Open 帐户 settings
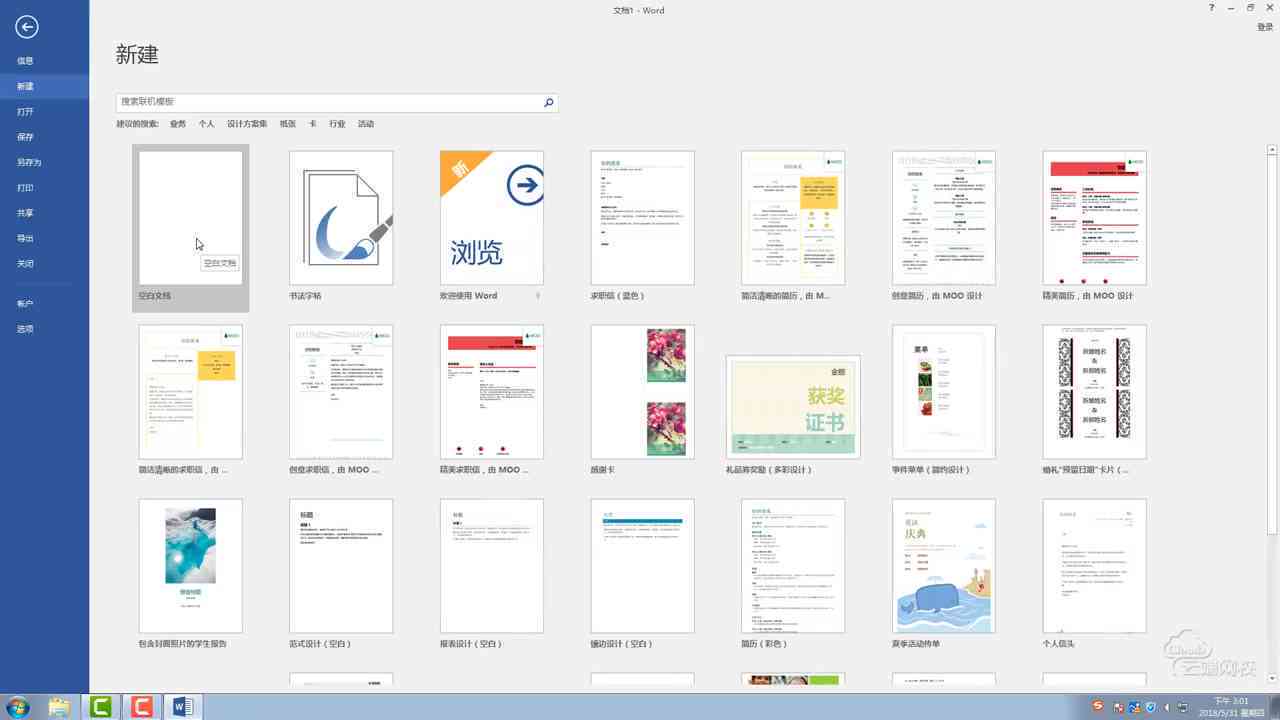This screenshot has height=720, width=1280. (x=25, y=304)
